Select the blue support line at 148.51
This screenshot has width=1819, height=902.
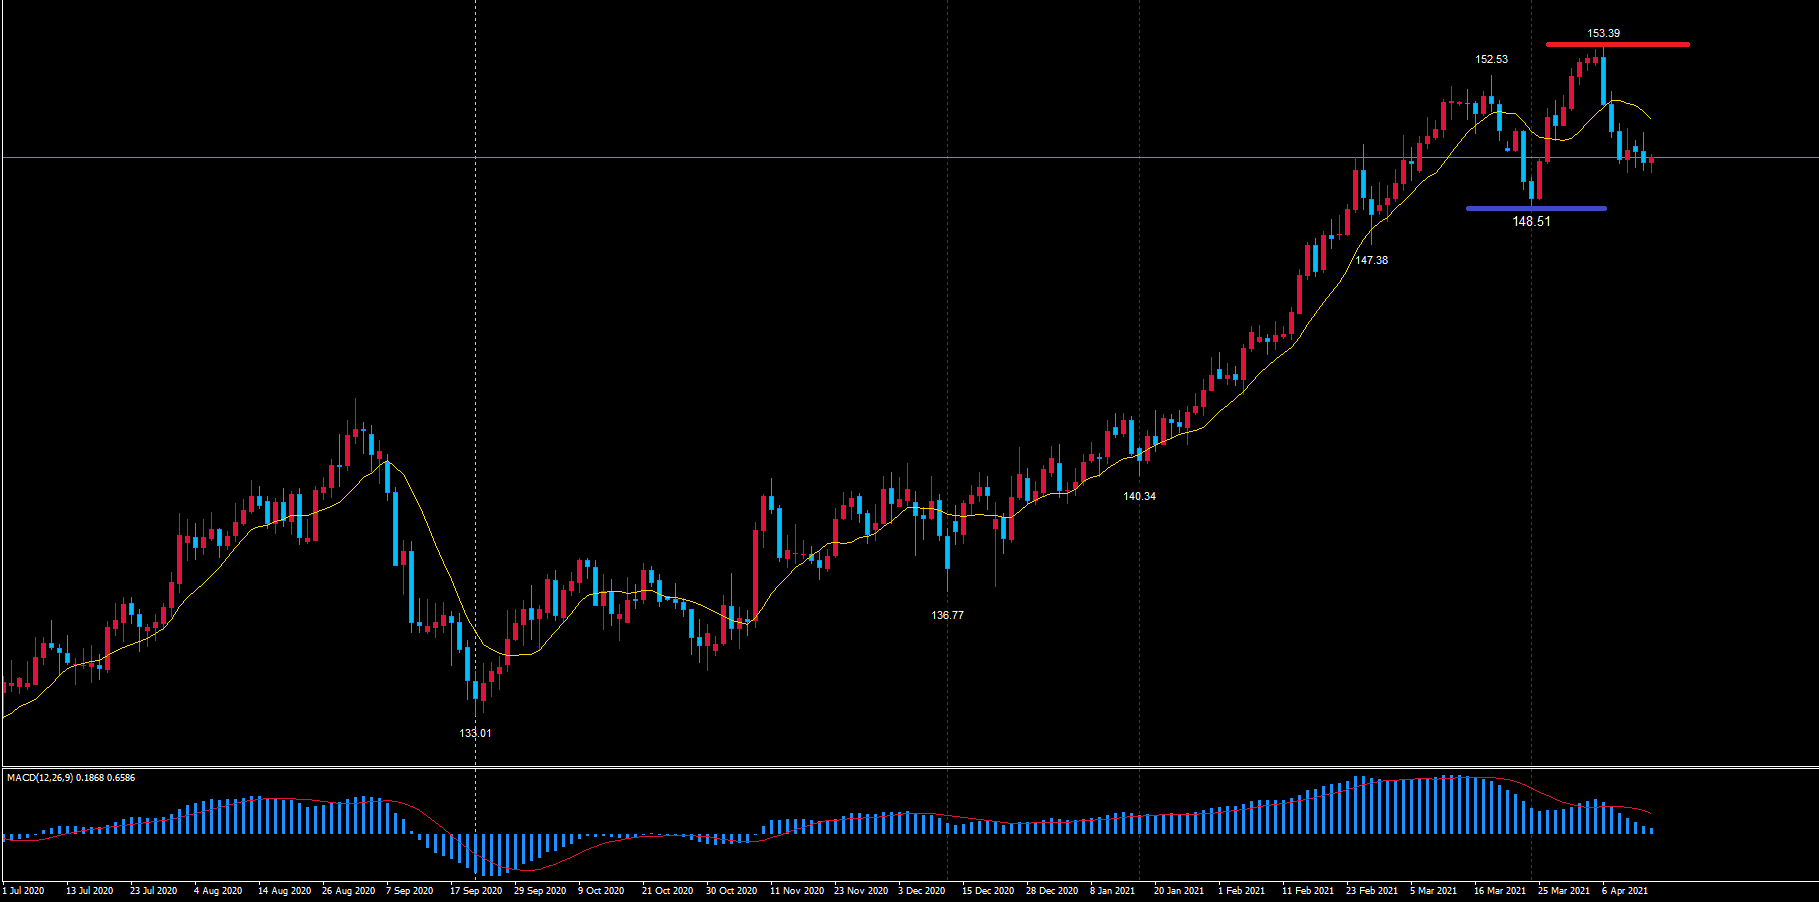click(1536, 208)
